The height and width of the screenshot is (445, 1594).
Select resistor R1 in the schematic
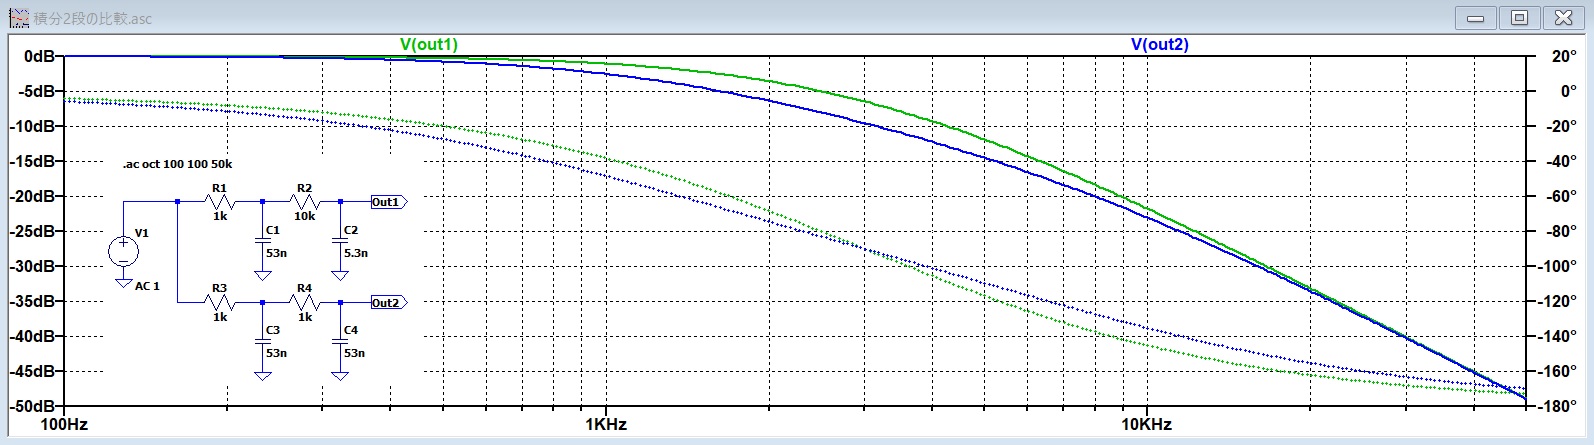pyautogui.click(x=220, y=202)
